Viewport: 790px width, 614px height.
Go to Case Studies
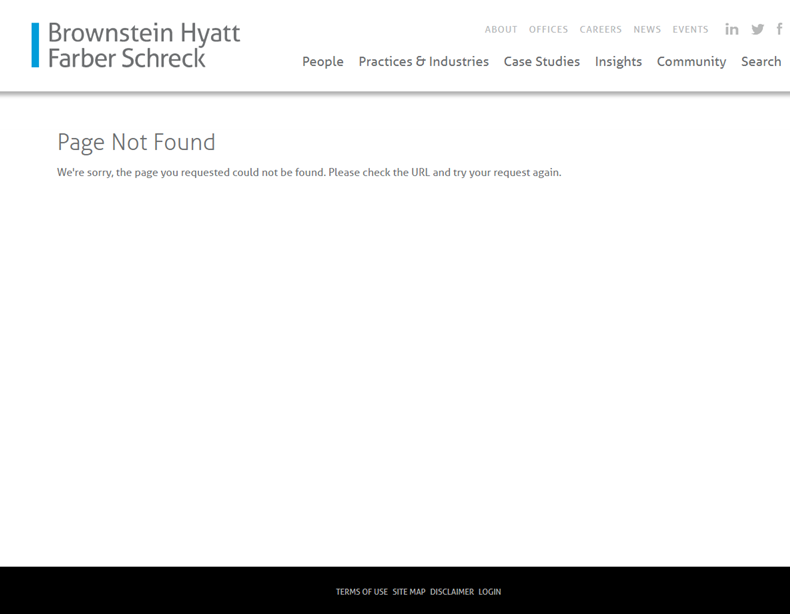[x=542, y=61]
